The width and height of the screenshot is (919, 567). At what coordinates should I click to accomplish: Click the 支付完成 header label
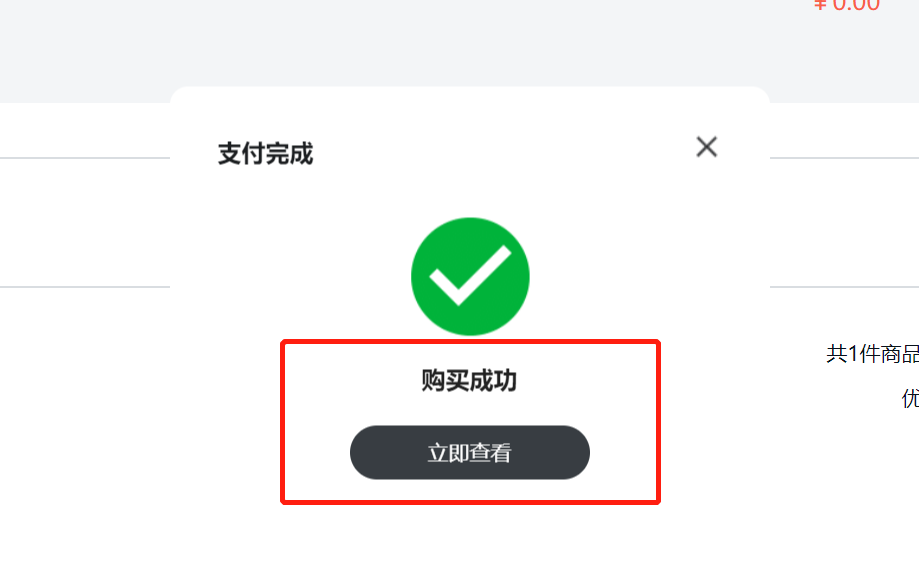tap(266, 154)
